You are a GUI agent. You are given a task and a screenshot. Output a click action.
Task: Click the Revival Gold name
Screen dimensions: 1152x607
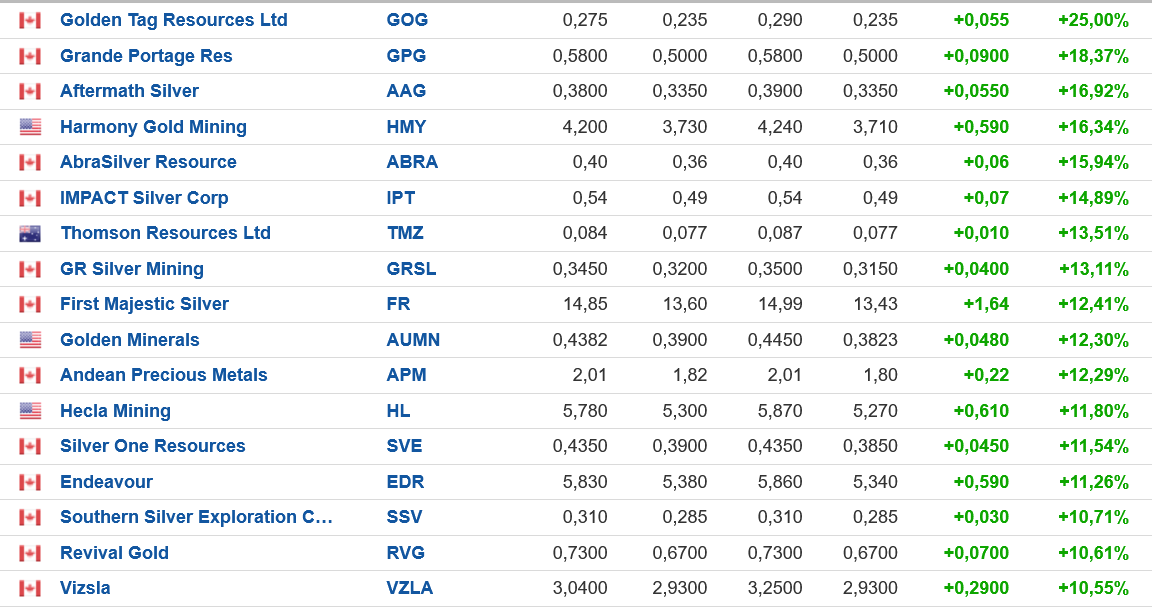pos(114,553)
